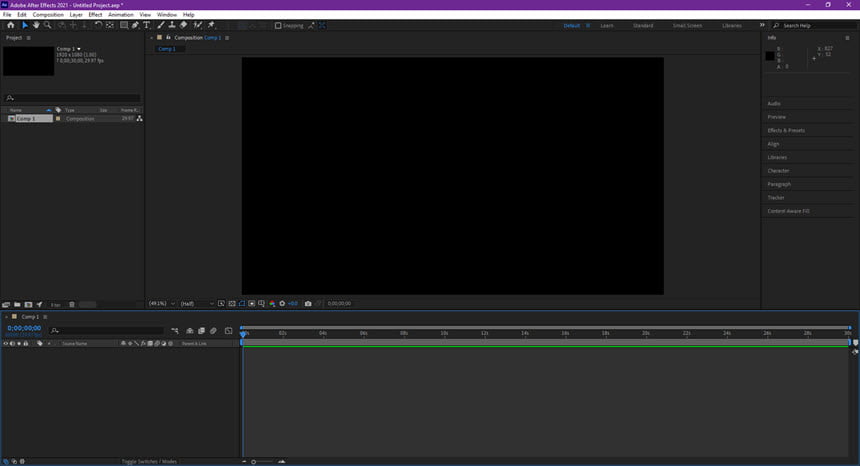Open the Project panel menu
860x466 pixels.
click(29, 38)
